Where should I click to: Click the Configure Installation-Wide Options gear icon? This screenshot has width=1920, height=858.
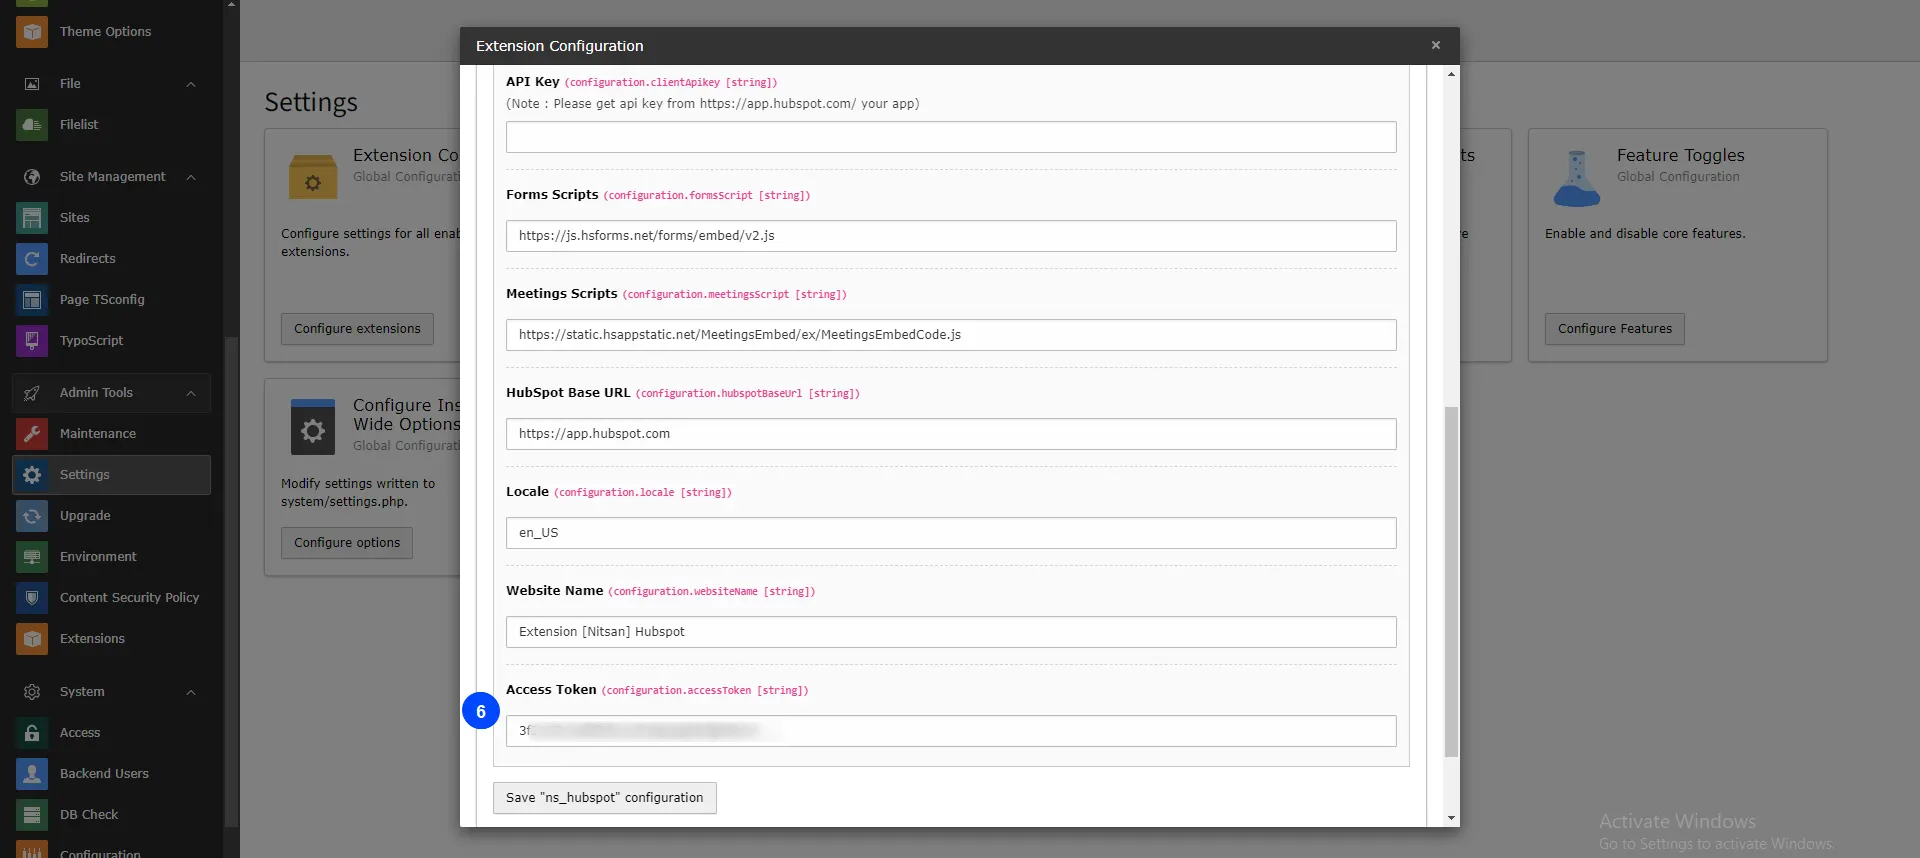(x=313, y=428)
